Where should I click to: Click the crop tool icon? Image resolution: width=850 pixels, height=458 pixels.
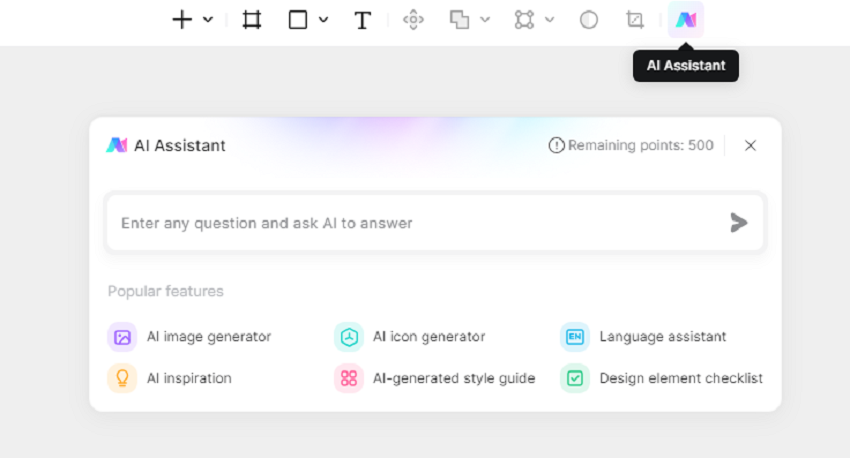pos(635,20)
